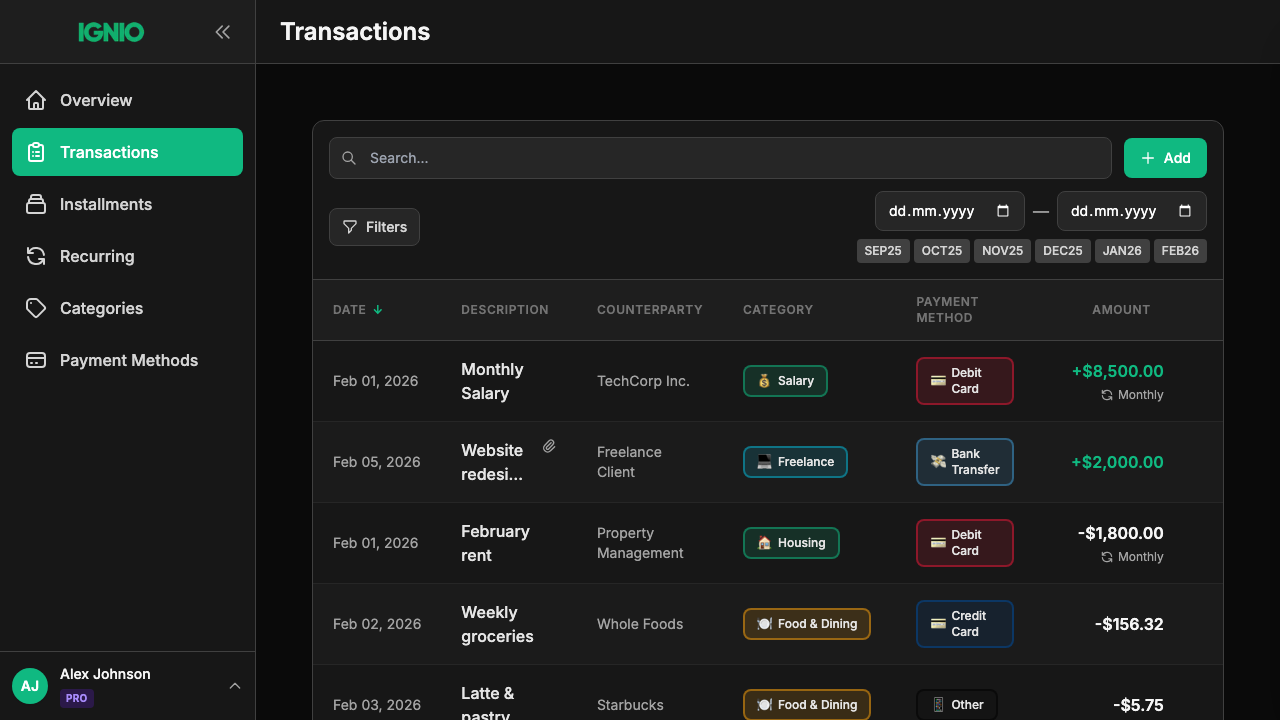Click the Whole Foods counterparty
1280x720 pixels.
tap(640, 624)
